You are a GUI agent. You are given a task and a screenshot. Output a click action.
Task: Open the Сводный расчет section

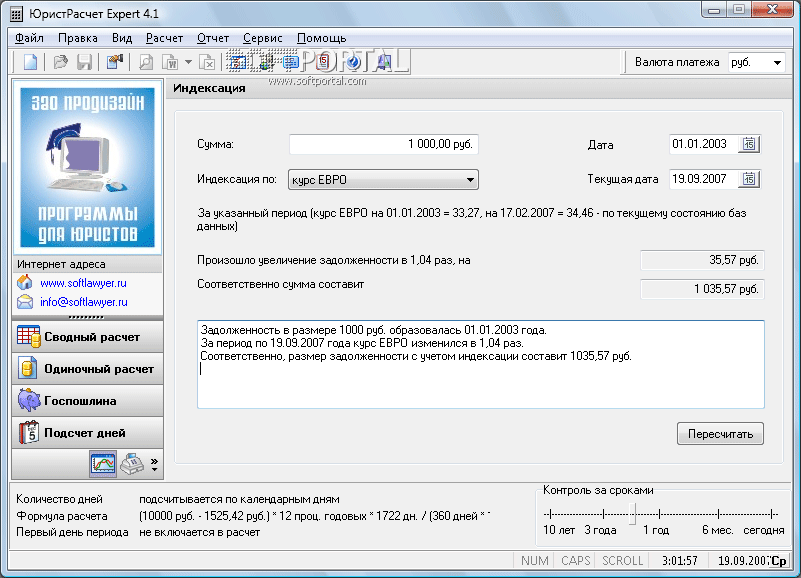(87, 337)
